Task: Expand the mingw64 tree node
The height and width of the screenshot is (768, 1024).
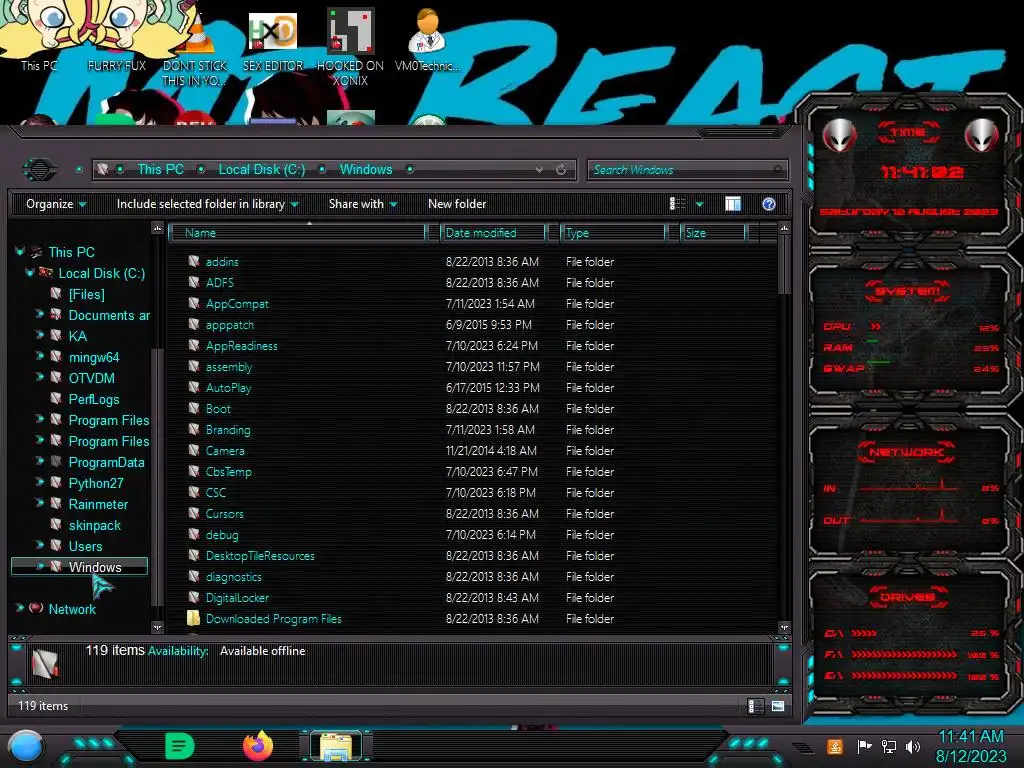Action: pyautogui.click(x=39, y=356)
